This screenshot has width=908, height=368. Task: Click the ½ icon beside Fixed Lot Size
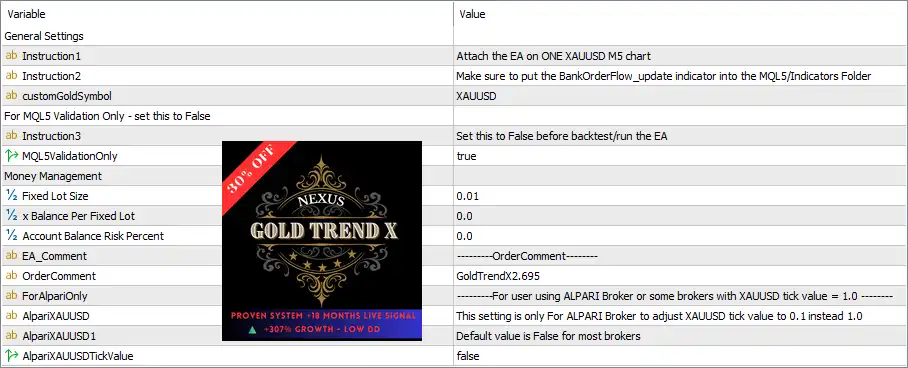[x=12, y=196]
